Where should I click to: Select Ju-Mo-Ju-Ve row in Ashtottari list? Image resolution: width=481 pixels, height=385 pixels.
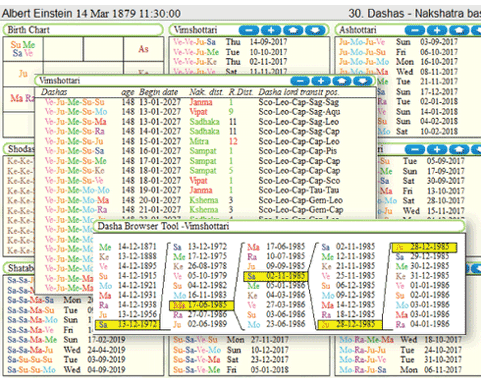pos(398,42)
